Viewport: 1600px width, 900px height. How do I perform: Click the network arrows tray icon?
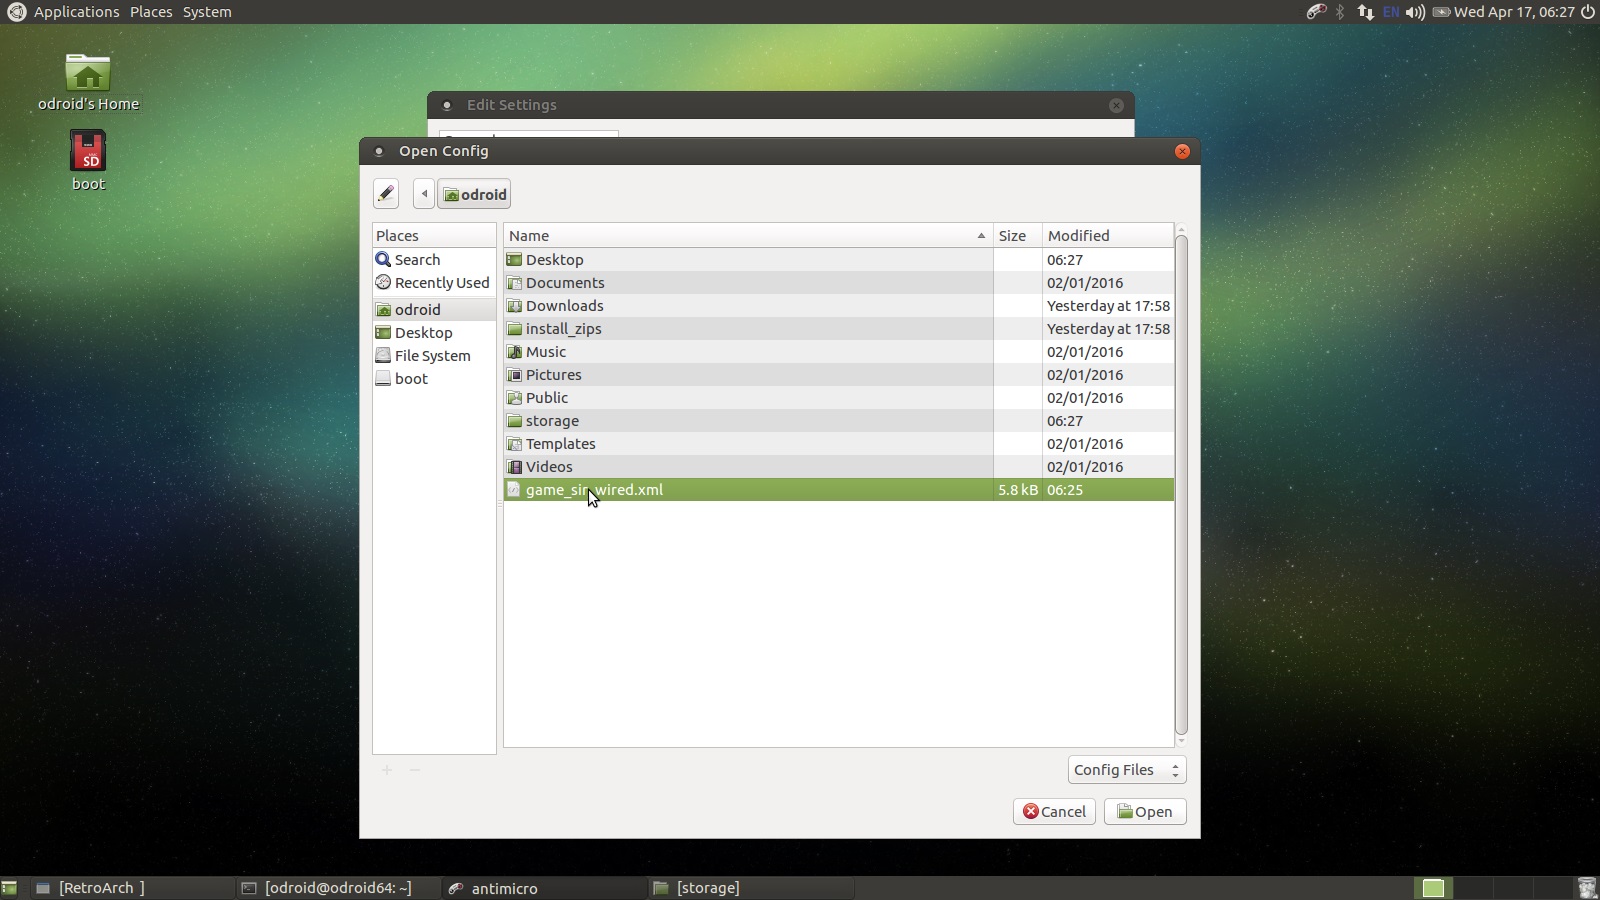pyautogui.click(x=1365, y=12)
